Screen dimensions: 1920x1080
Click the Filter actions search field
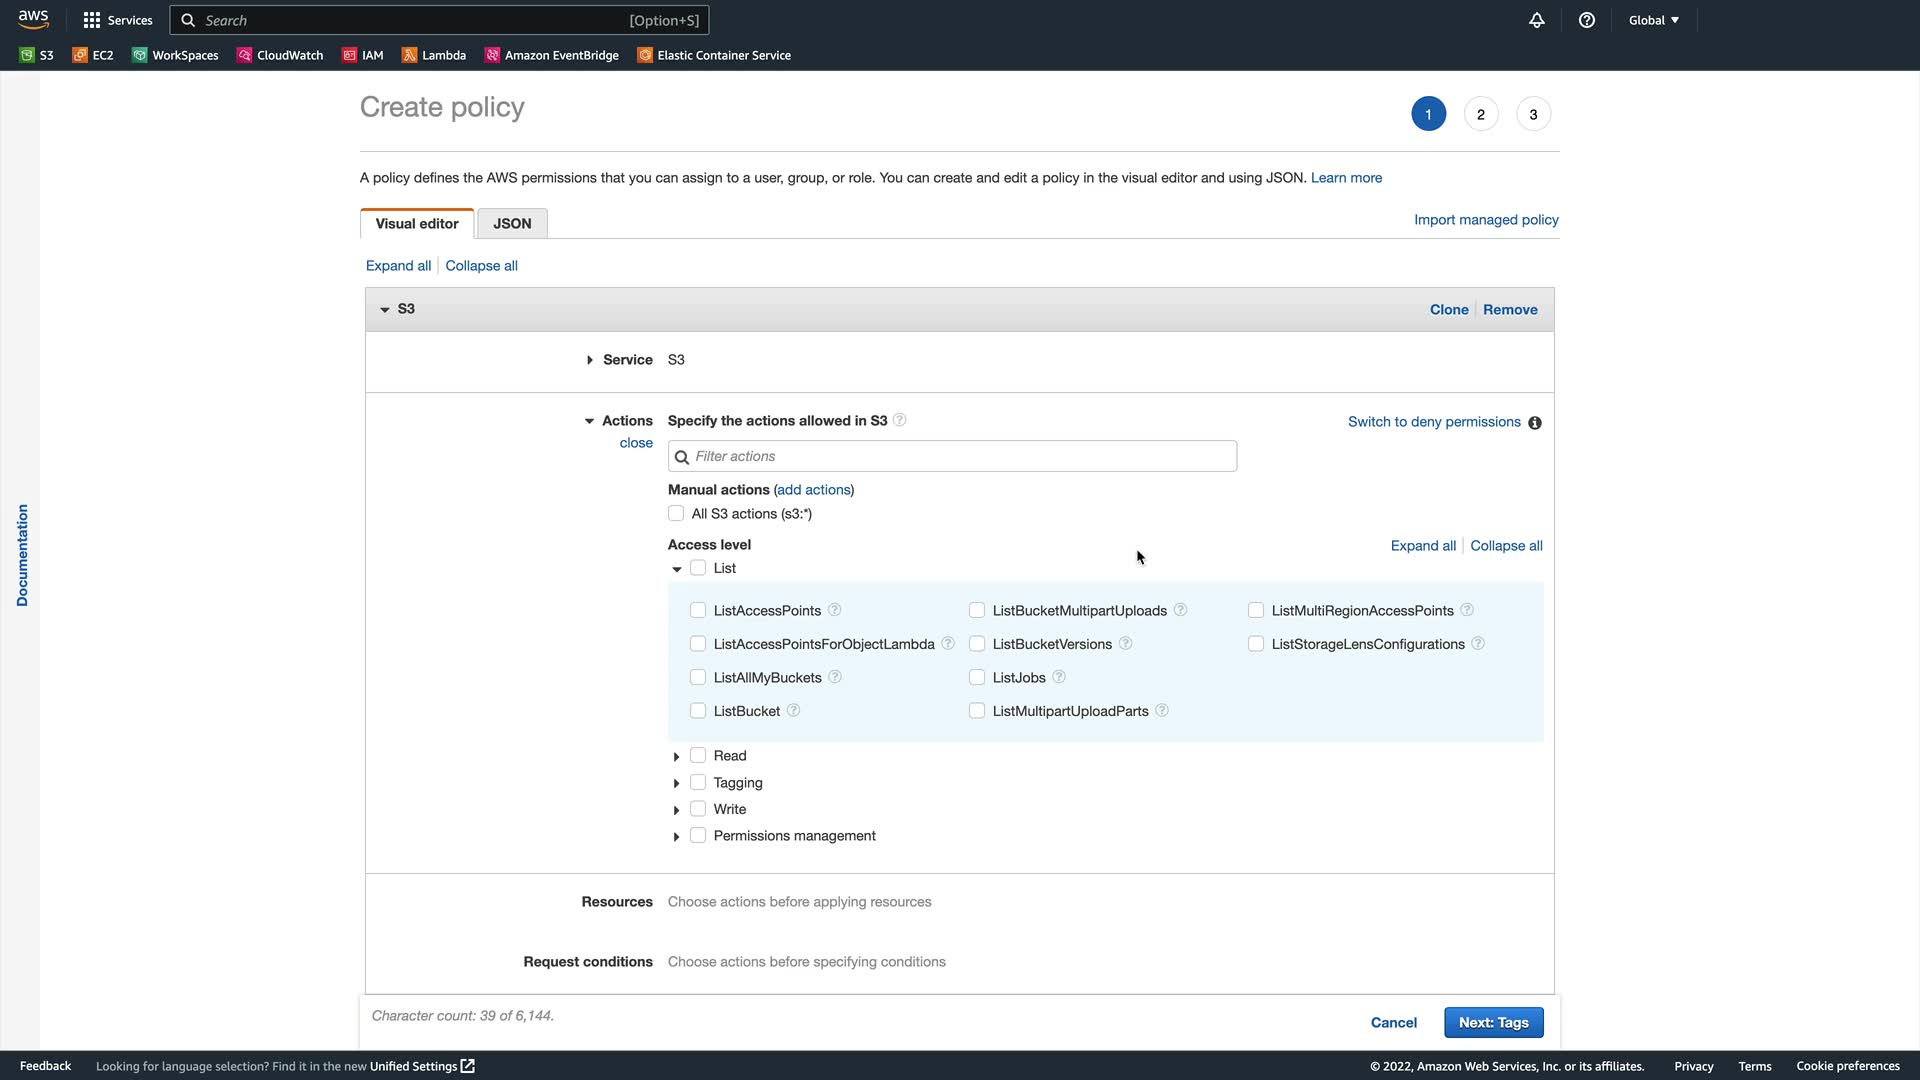(952, 456)
